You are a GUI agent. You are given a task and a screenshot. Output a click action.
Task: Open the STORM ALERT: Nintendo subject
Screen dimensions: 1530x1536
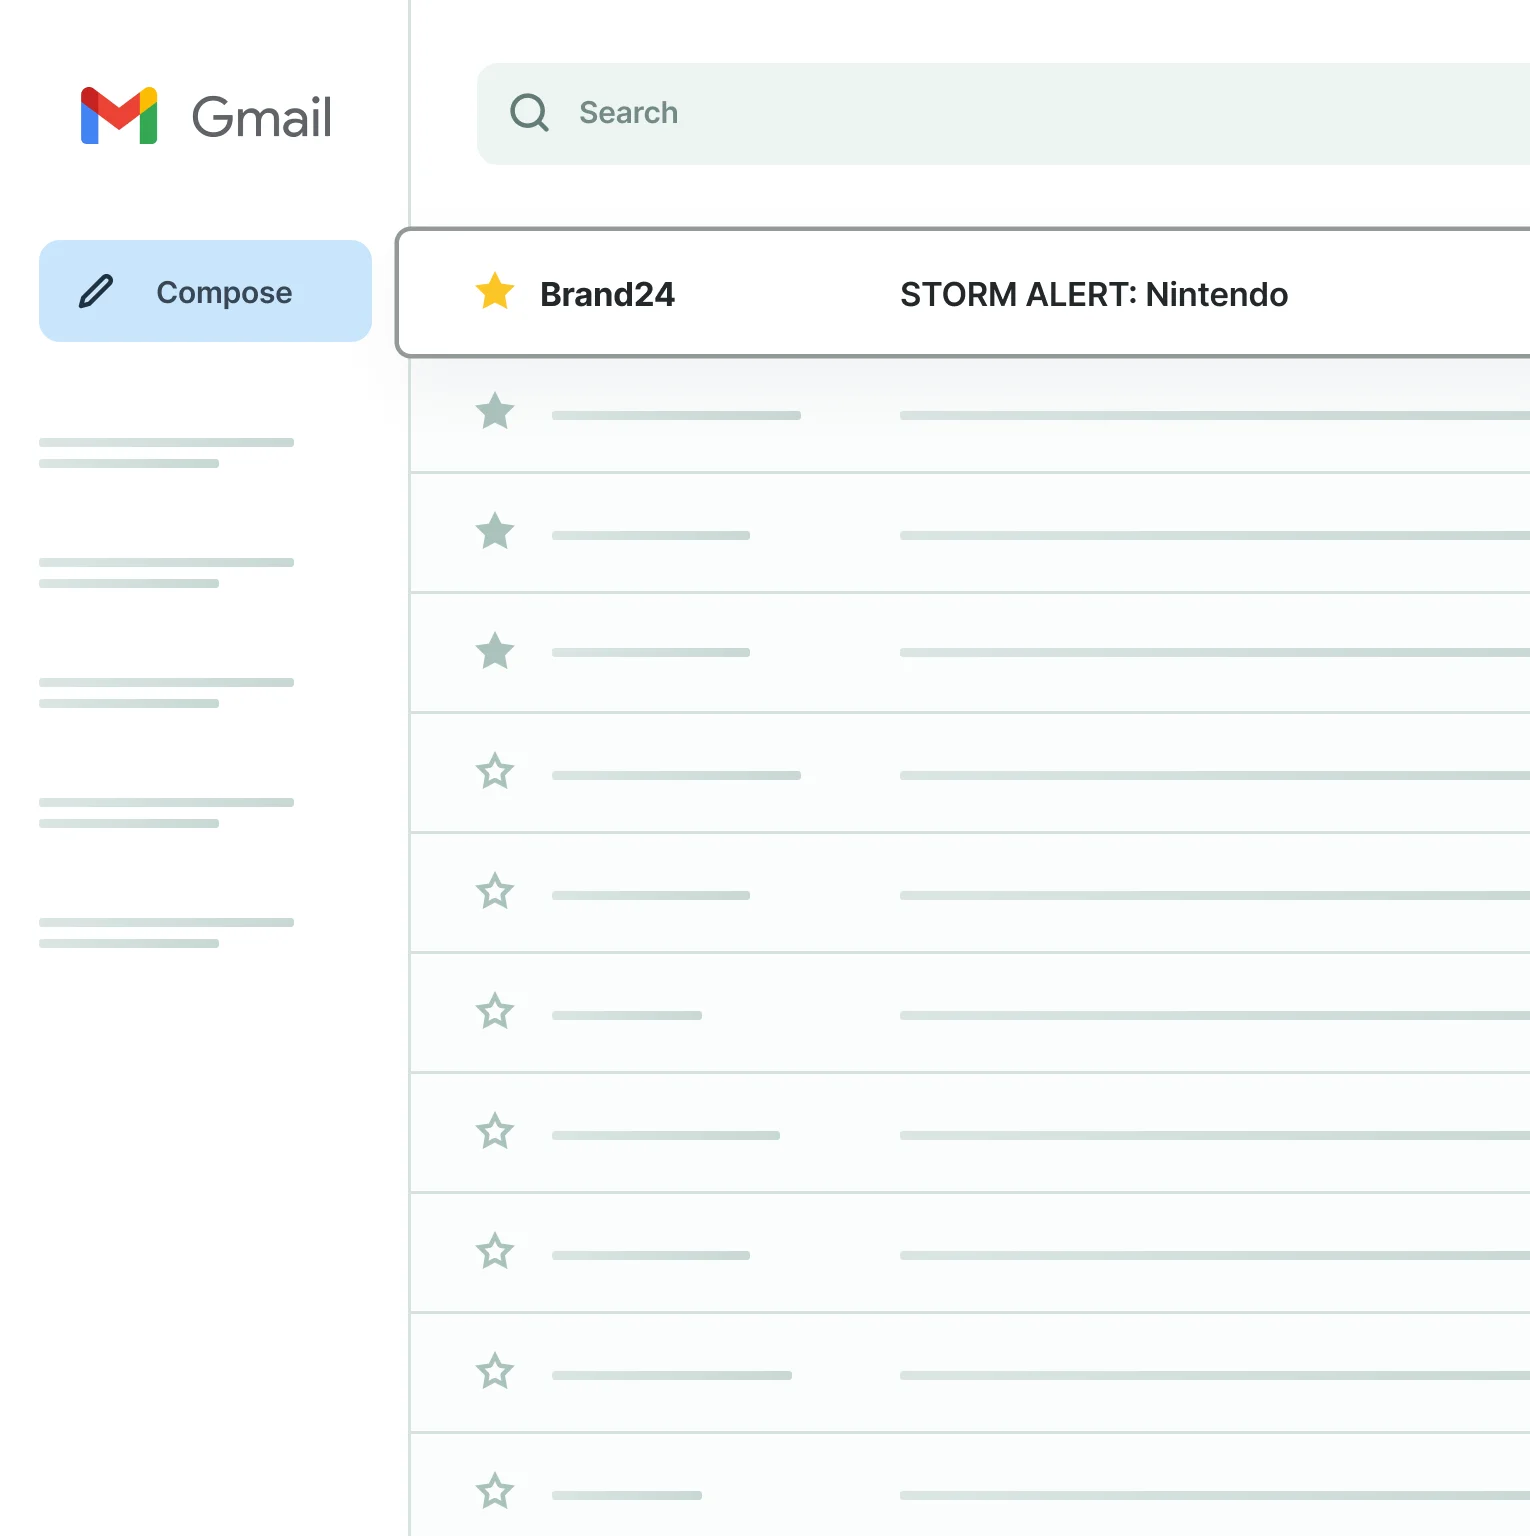coord(1094,294)
